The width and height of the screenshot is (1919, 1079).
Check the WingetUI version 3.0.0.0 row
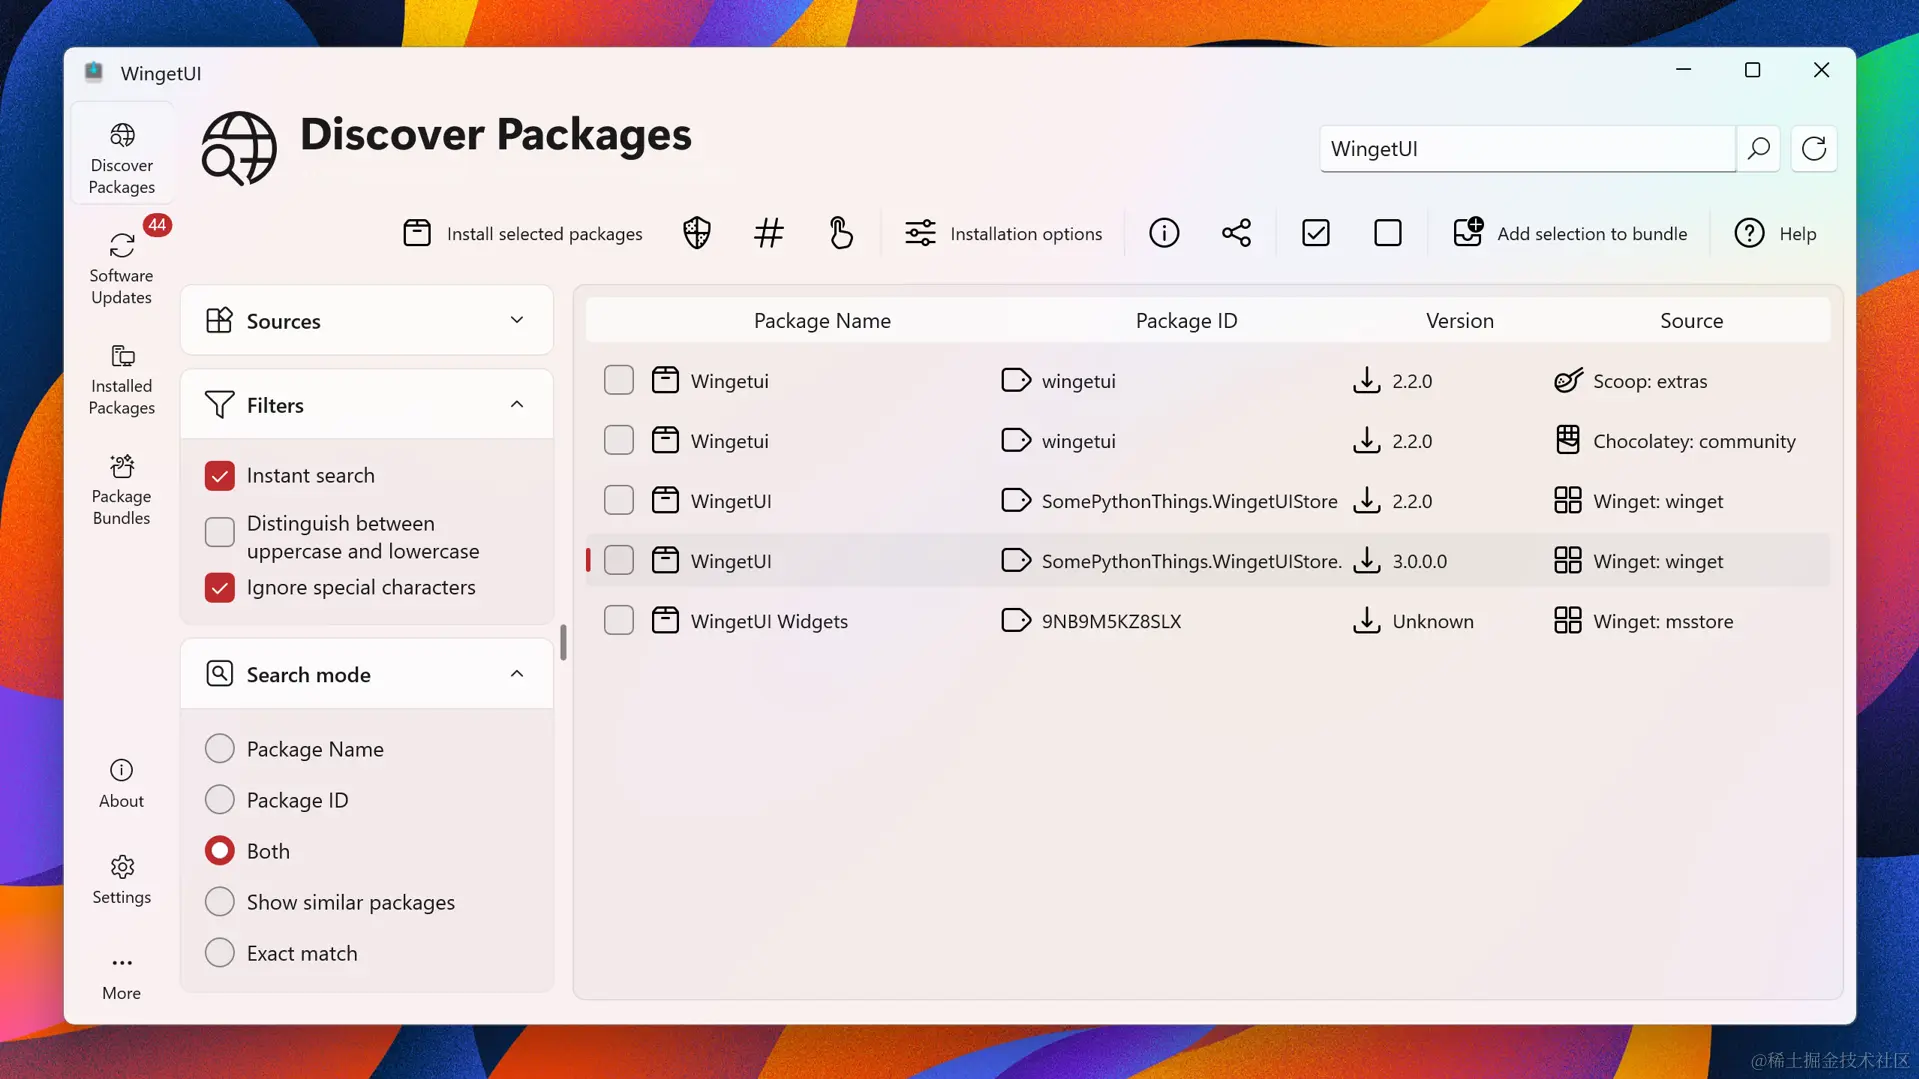click(619, 560)
